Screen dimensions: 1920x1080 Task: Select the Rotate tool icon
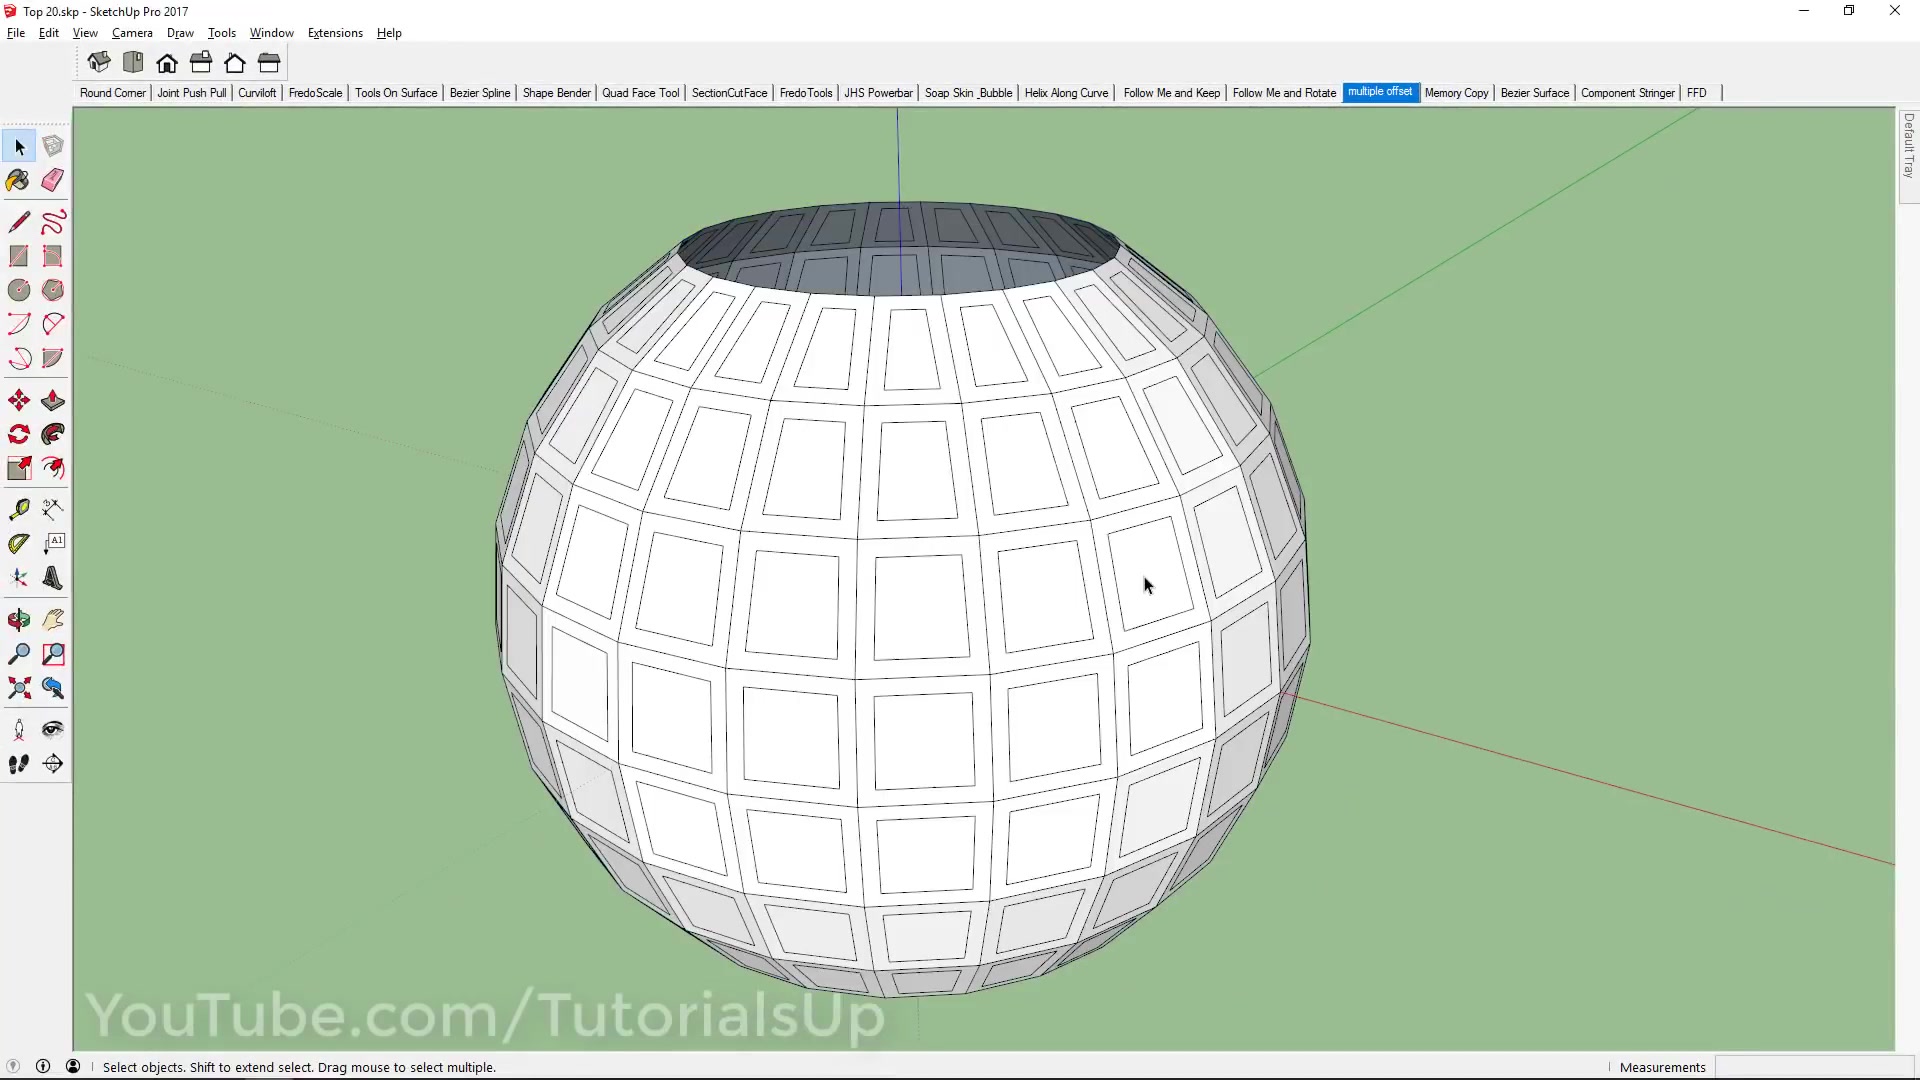18,434
